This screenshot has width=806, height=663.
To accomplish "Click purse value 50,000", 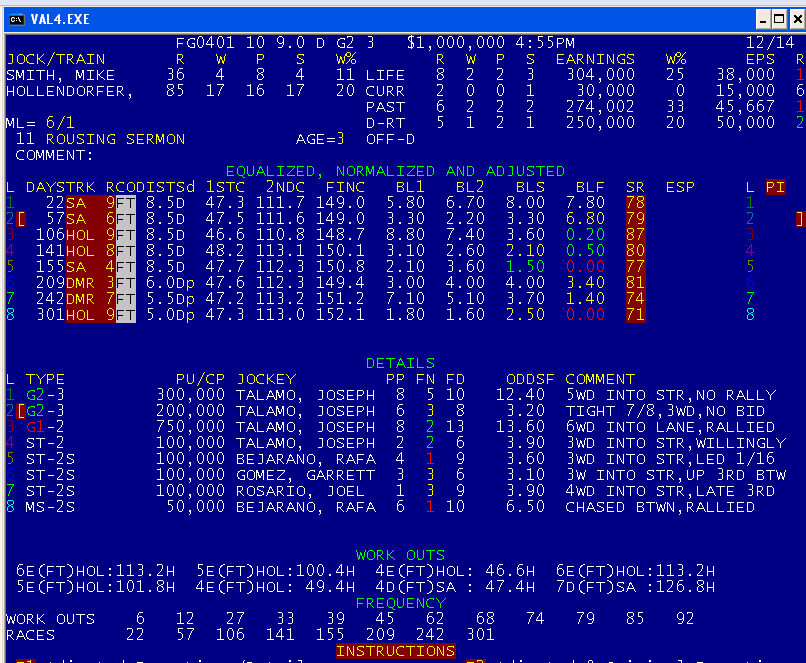I will pyautogui.click(x=195, y=507).
